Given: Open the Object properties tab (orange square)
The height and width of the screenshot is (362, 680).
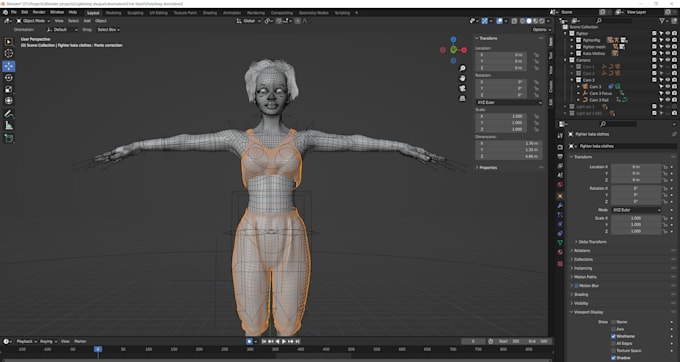Looking at the screenshot, I should tap(560, 196).
